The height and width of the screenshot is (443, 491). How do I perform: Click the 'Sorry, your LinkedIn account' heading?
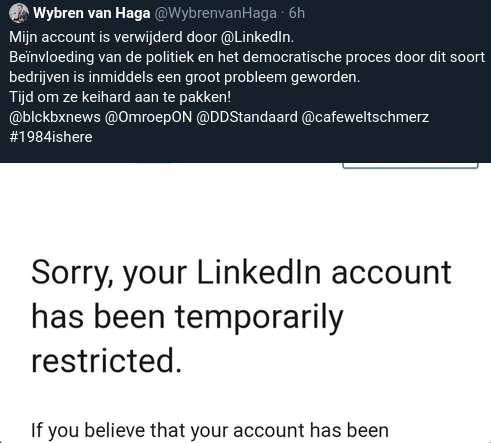241,273
